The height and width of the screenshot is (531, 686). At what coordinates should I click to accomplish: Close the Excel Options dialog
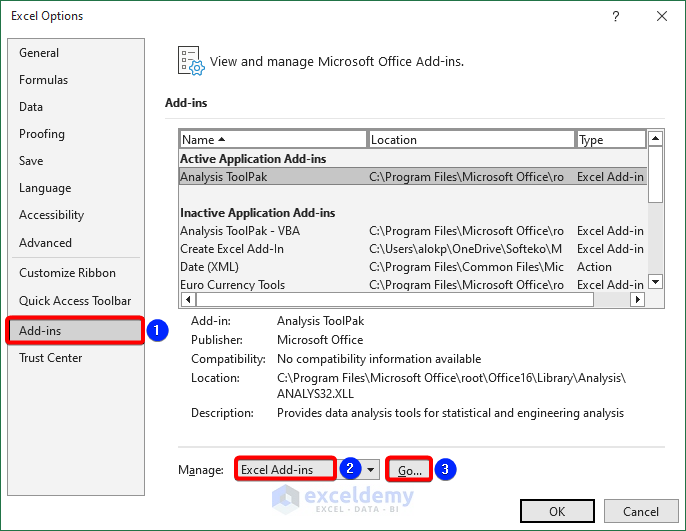click(x=661, y=16)
